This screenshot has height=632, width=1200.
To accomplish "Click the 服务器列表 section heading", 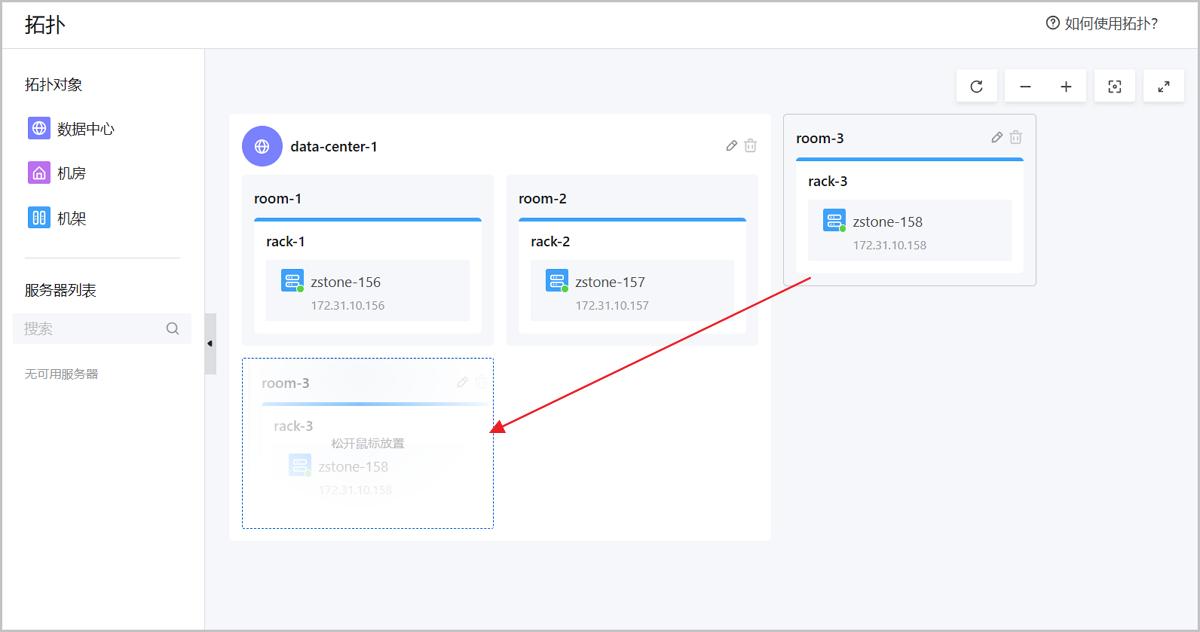I will coord(61,290).
